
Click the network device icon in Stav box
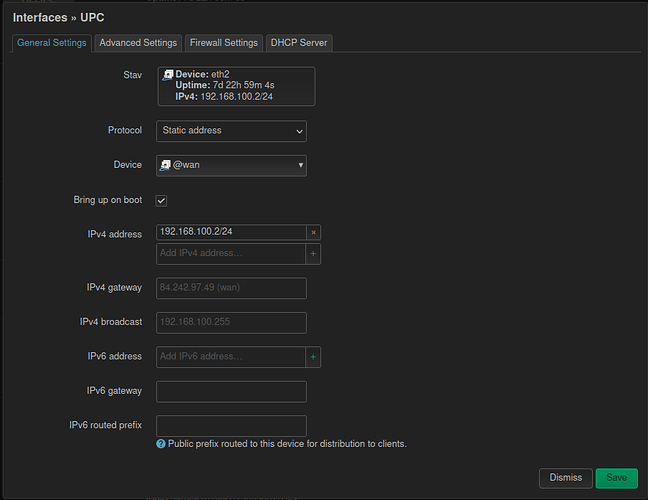tap(168, 75)
